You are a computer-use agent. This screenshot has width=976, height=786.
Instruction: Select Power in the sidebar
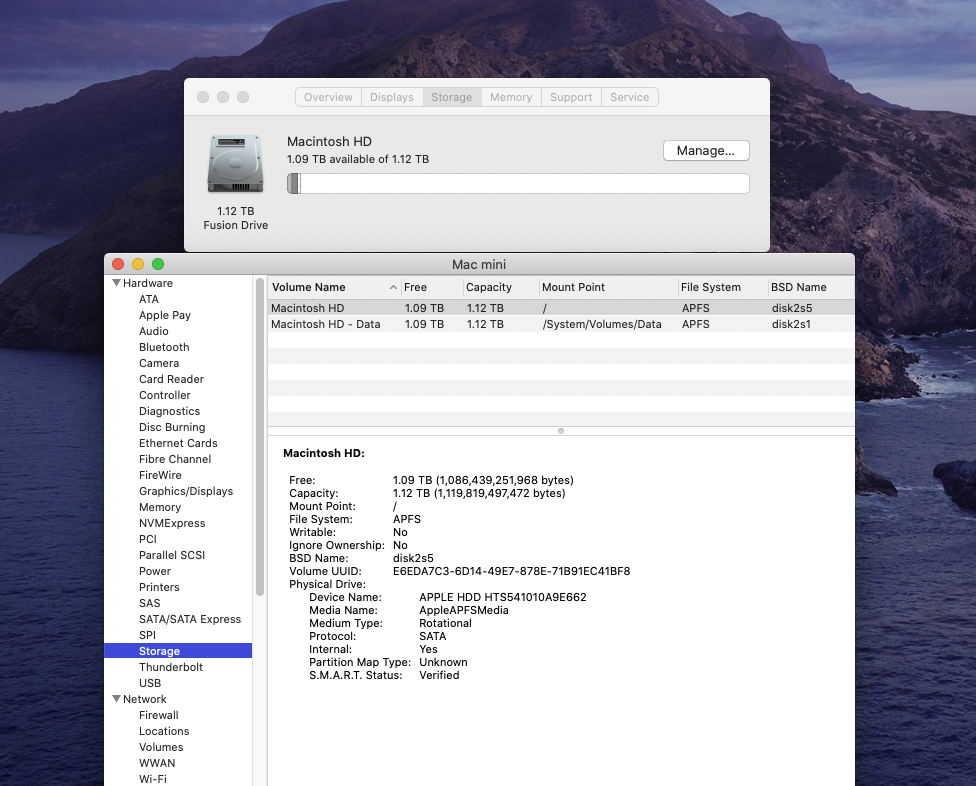tap(155, 571)
